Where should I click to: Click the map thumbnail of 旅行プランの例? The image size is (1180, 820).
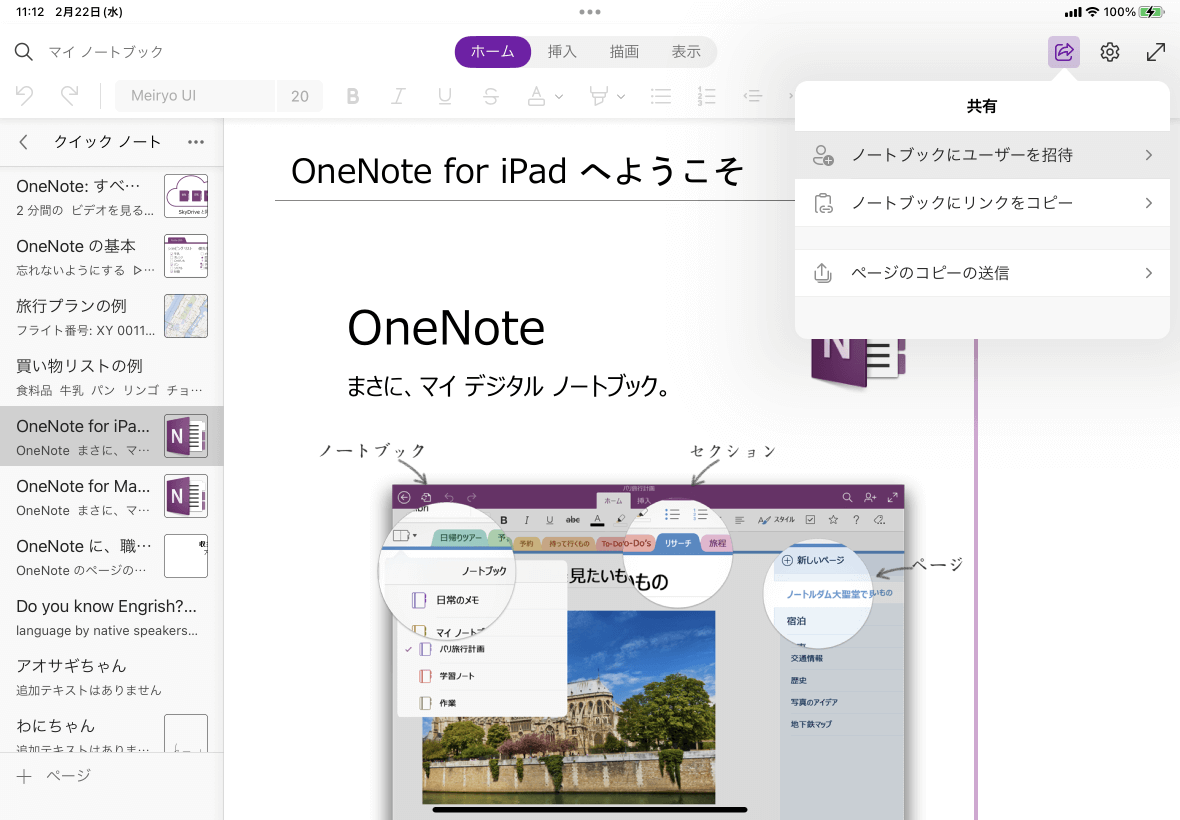point(186,316)
